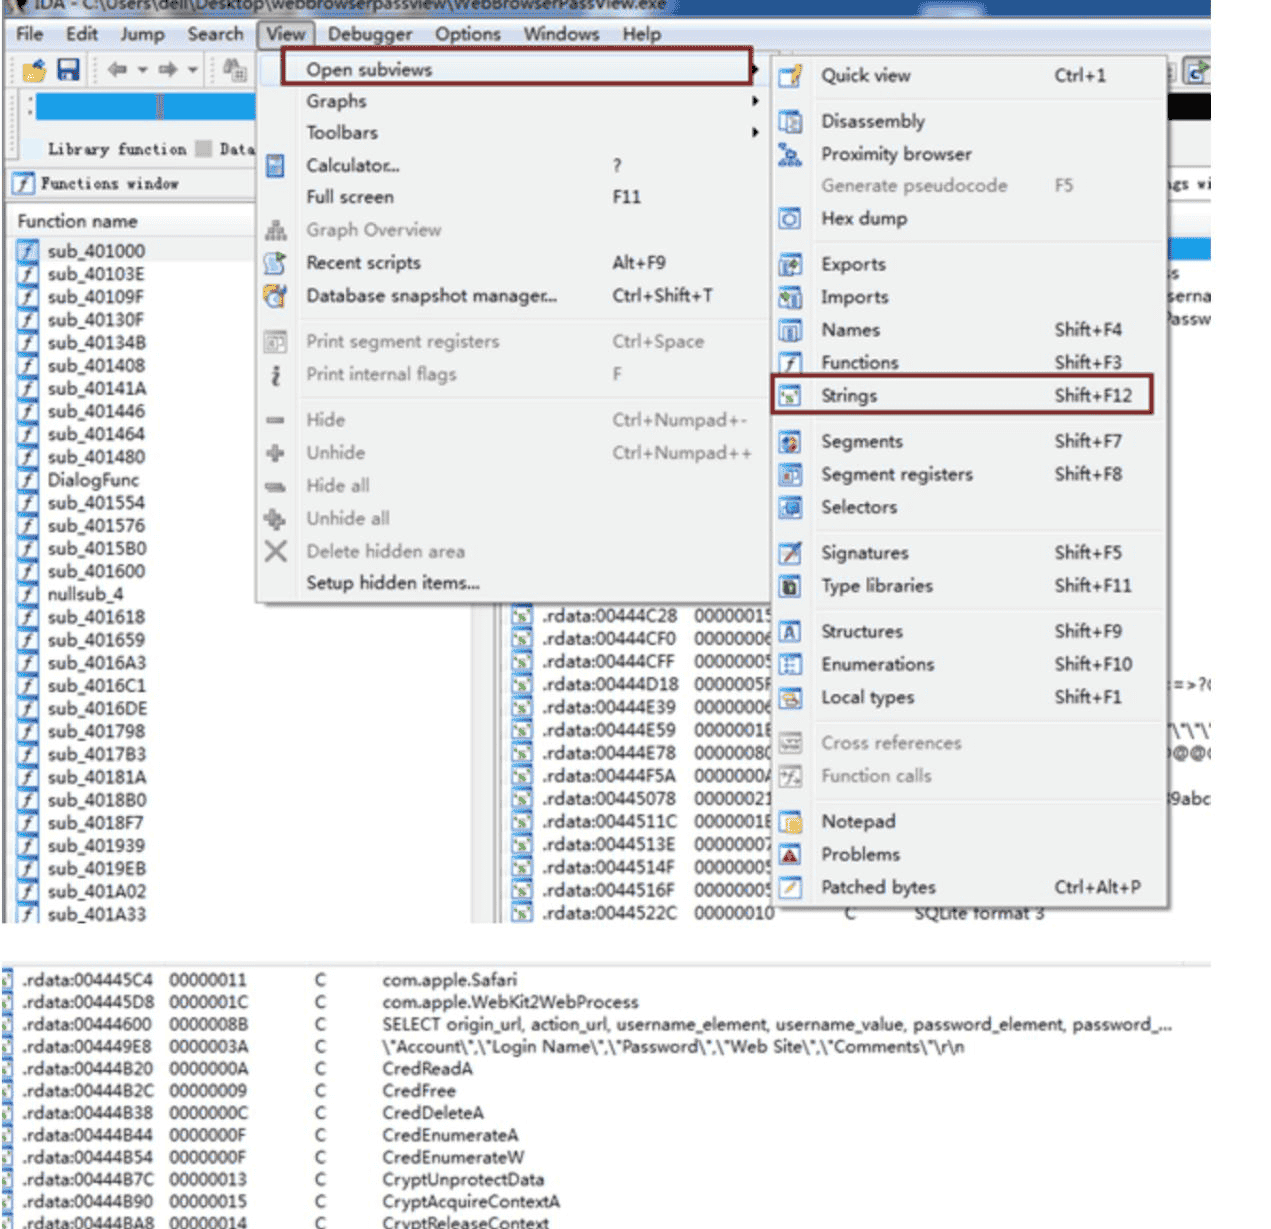The height and width of the screenshot is (1229, 1271).
Task: Select the CryptUnprotectData string row
Action: click(462, 1180)
